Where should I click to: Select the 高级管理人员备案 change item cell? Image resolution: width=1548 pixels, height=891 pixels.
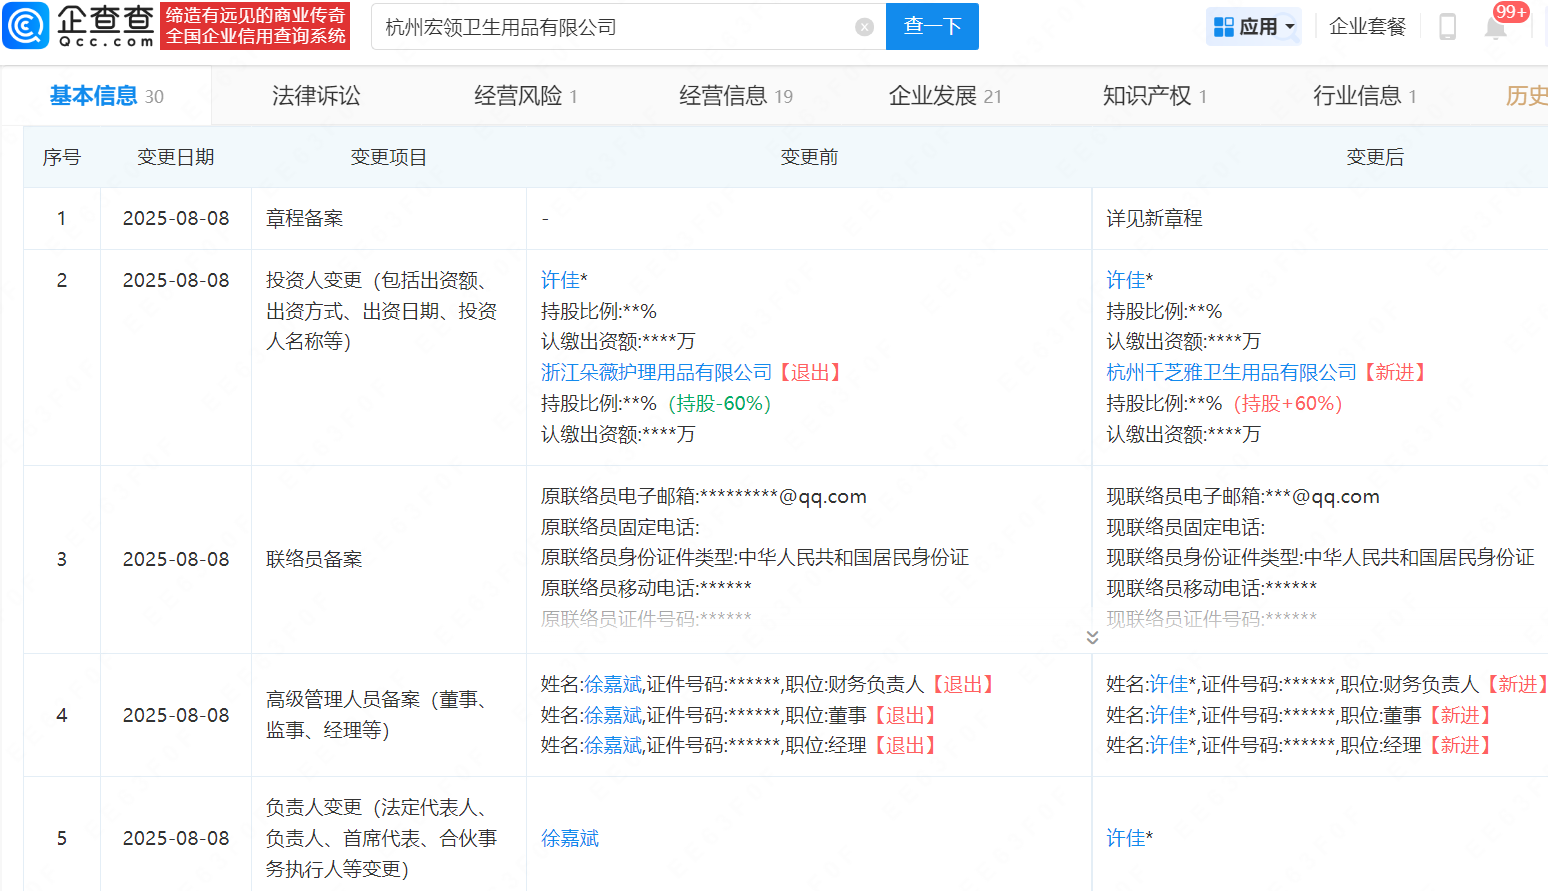389,716
